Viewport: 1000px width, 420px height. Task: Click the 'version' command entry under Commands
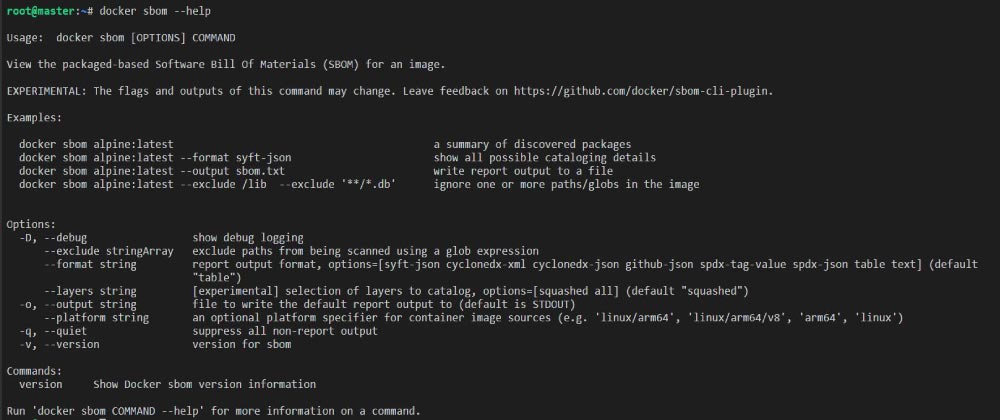(41, 384)
